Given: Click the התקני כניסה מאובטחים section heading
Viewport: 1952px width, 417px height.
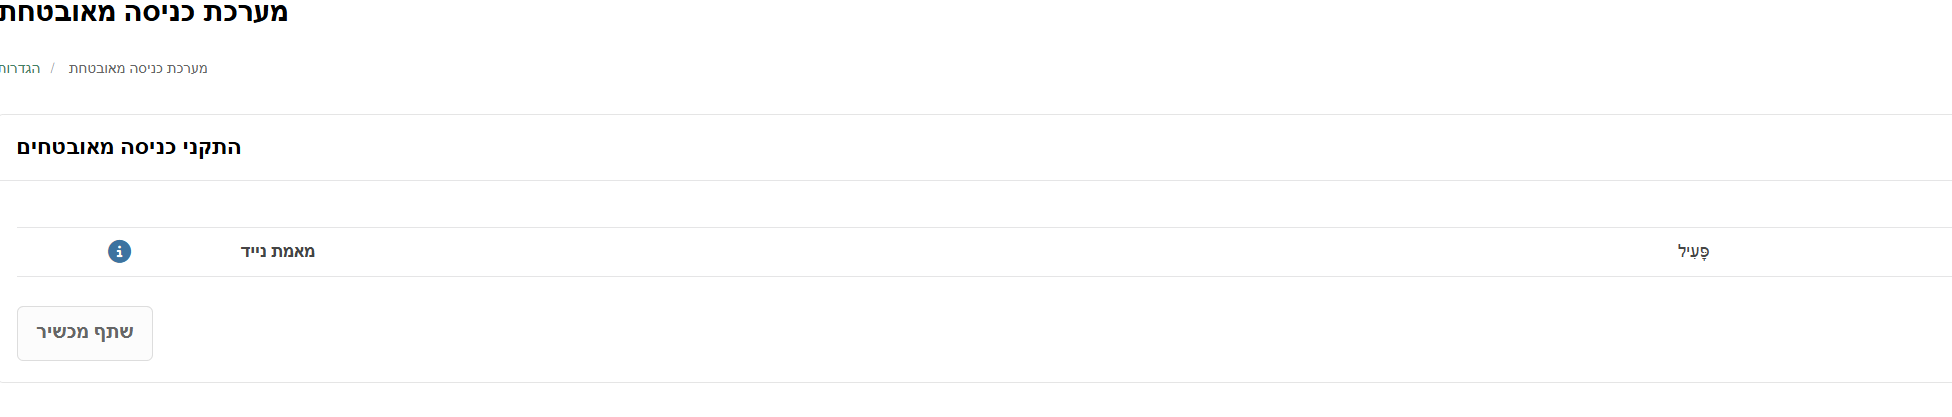Looking at the screenshot, I should click(129, 147).
